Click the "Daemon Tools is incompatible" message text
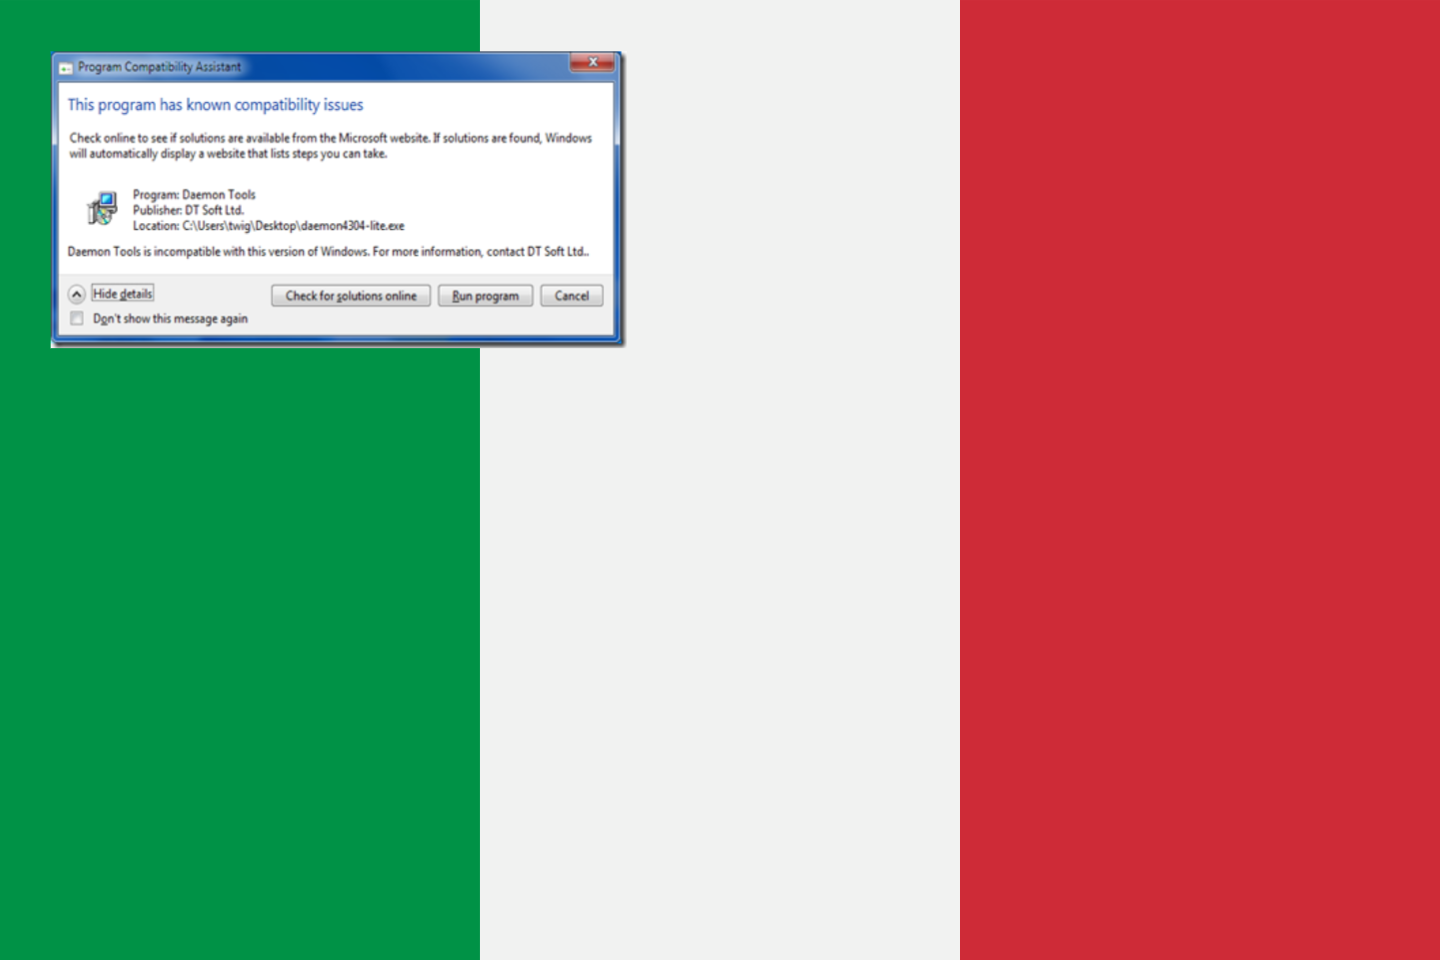The image size is (1440, 960). point(328,252)
